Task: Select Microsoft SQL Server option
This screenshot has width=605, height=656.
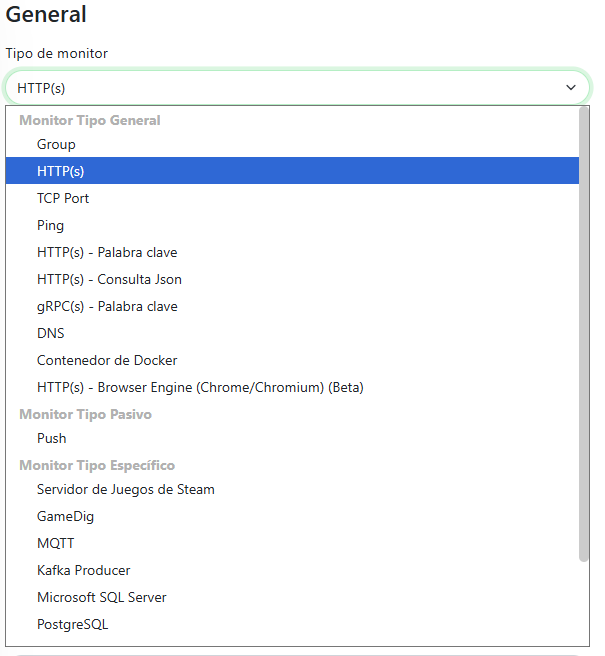Action: tap(102, 598)
